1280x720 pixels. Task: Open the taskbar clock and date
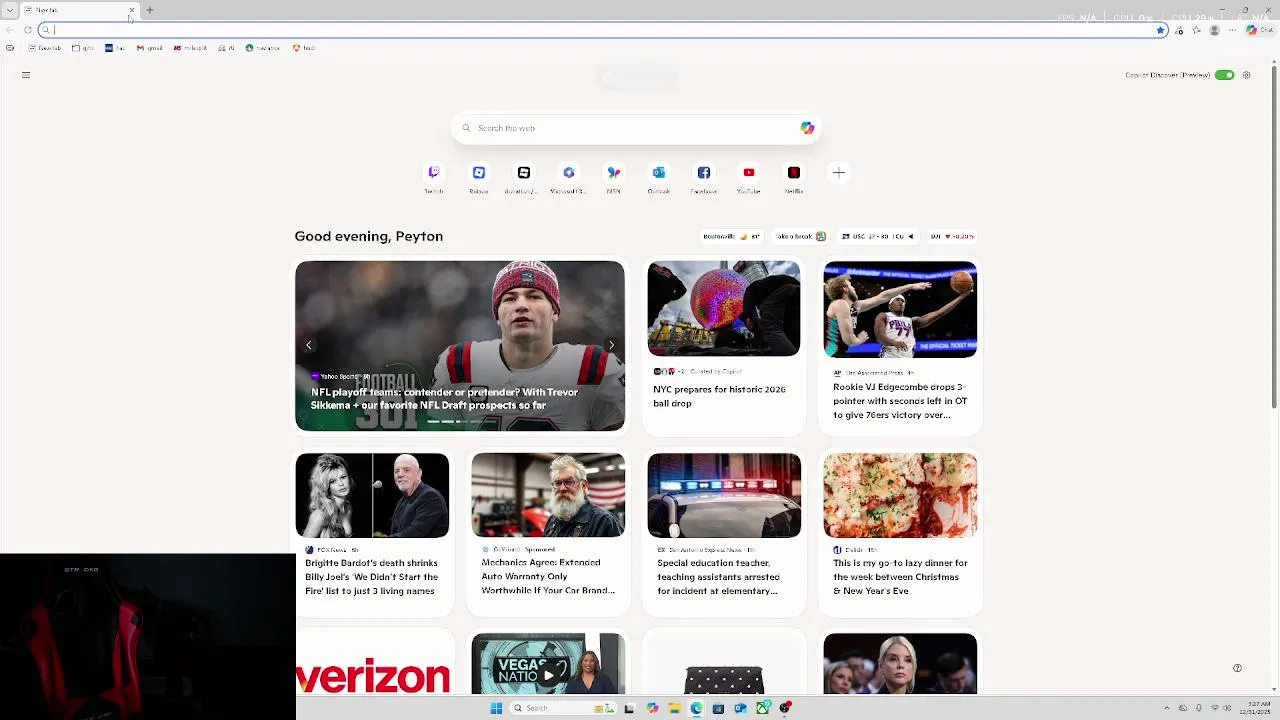1257,708
